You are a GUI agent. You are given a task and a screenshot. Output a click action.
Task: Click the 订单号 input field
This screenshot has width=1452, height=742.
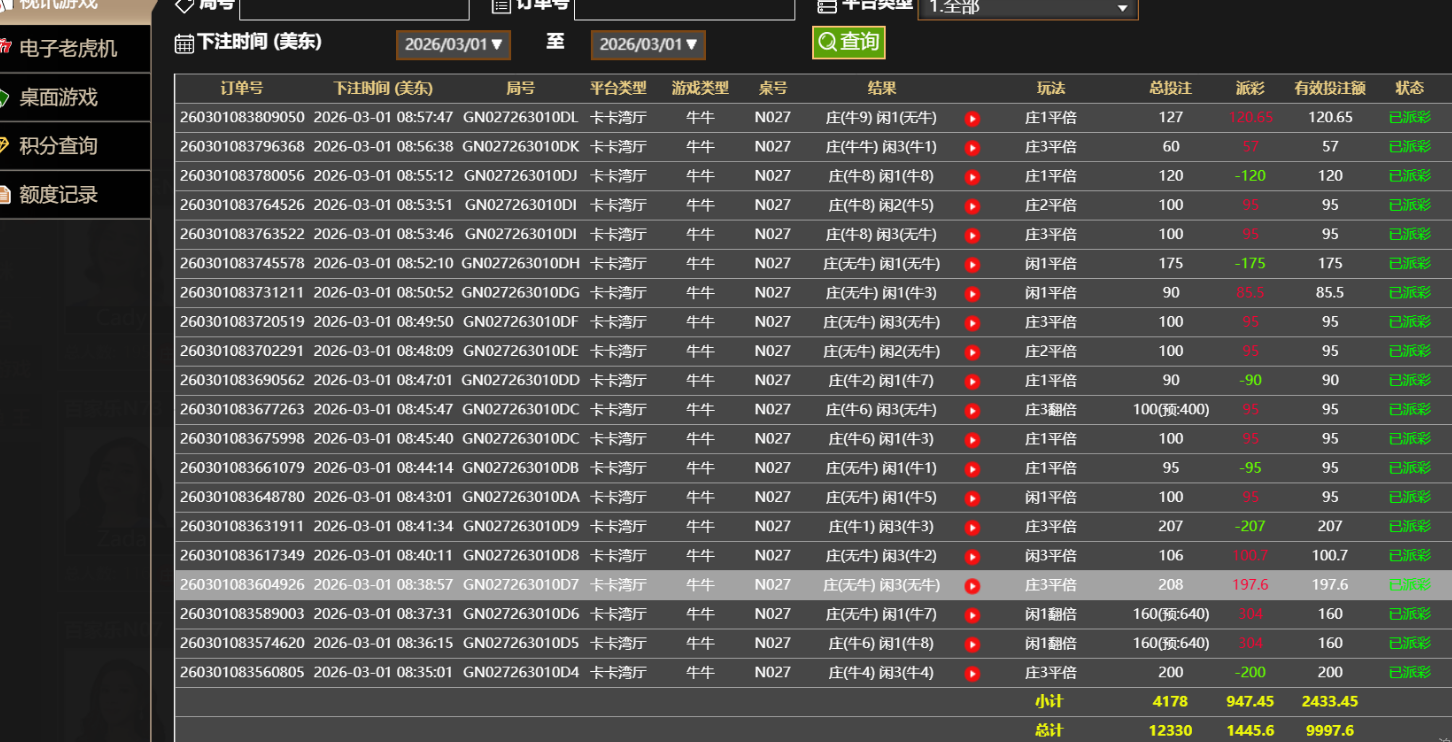pyautogui.click(x=678, y=8)
